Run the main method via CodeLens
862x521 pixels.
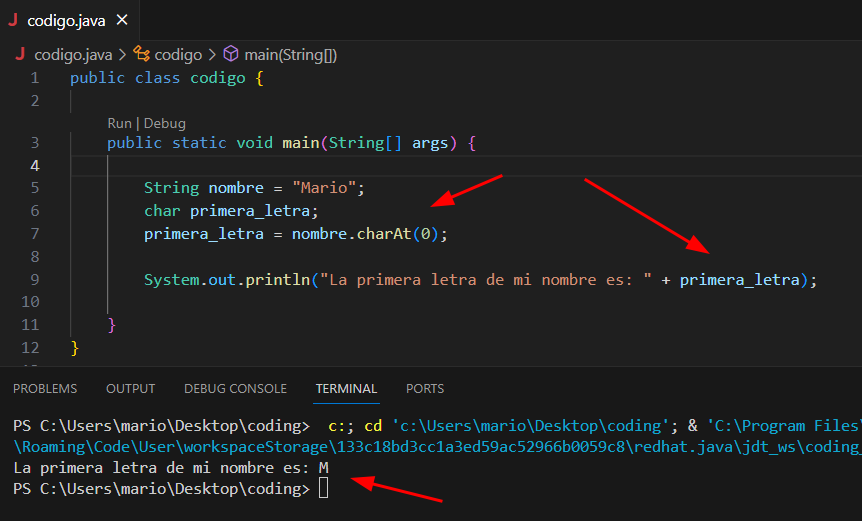[119, 123]
